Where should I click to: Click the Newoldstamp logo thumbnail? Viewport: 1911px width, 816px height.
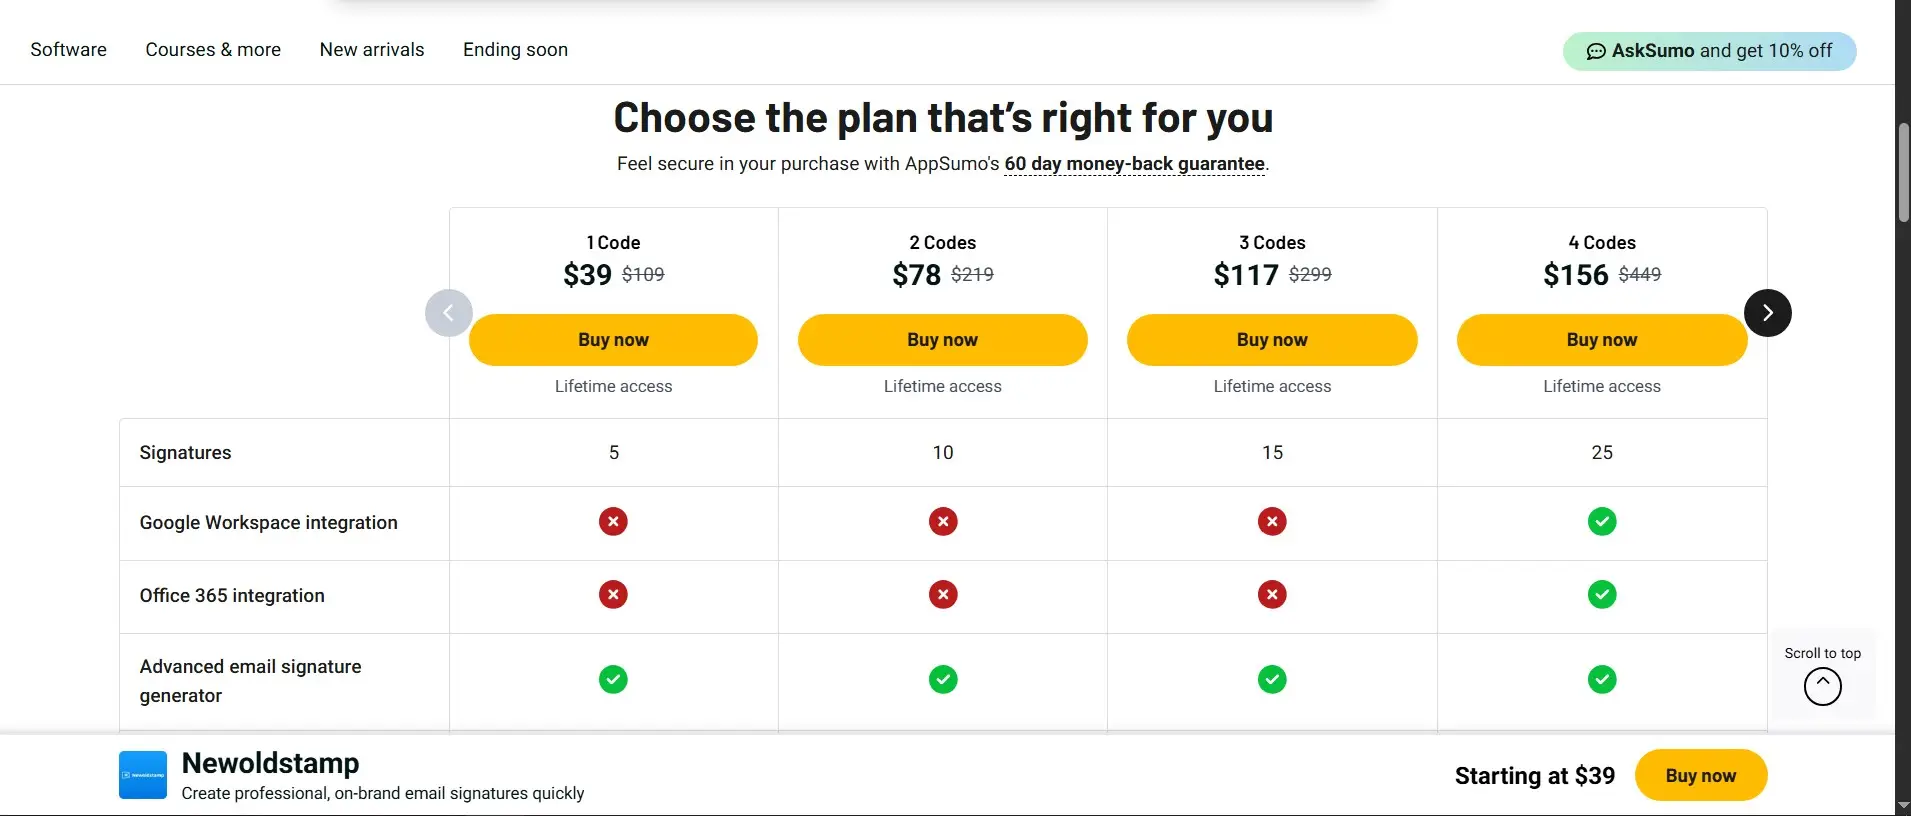coord(143,775)
